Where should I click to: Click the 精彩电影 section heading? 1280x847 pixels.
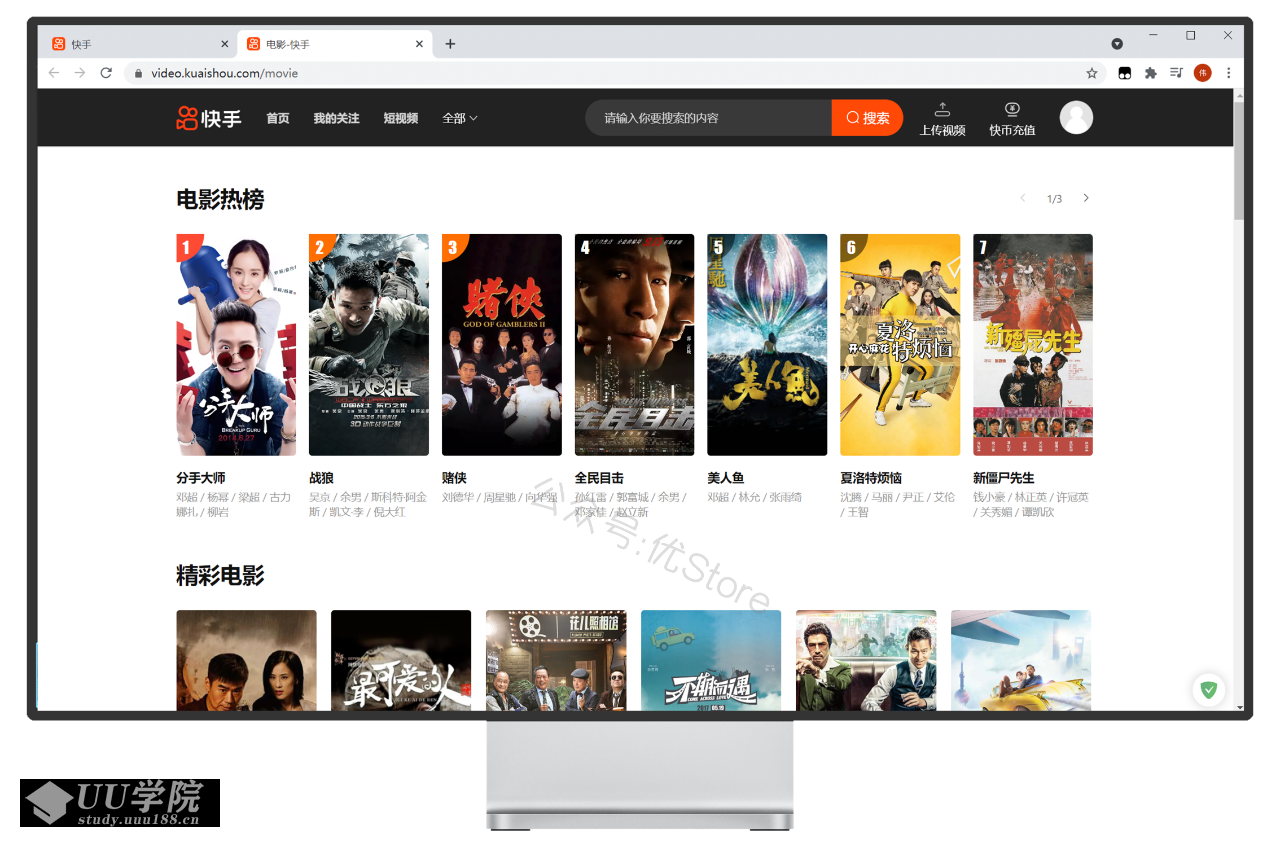pyautogui.click(x=220, y=575)
